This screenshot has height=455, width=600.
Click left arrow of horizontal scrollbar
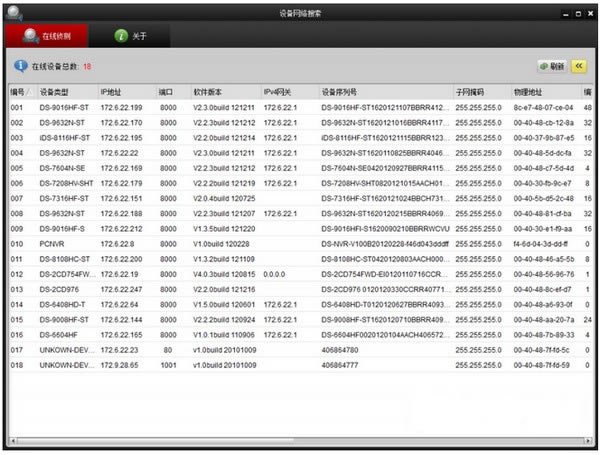13,441
